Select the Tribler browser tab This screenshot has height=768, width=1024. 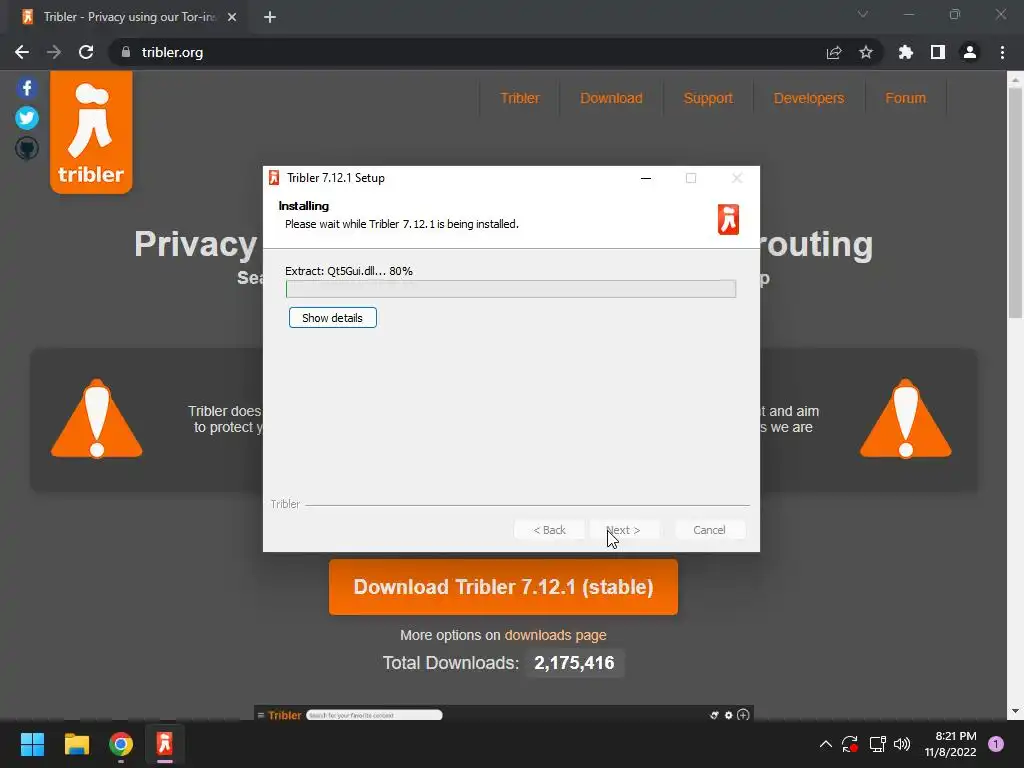point(127,17)
